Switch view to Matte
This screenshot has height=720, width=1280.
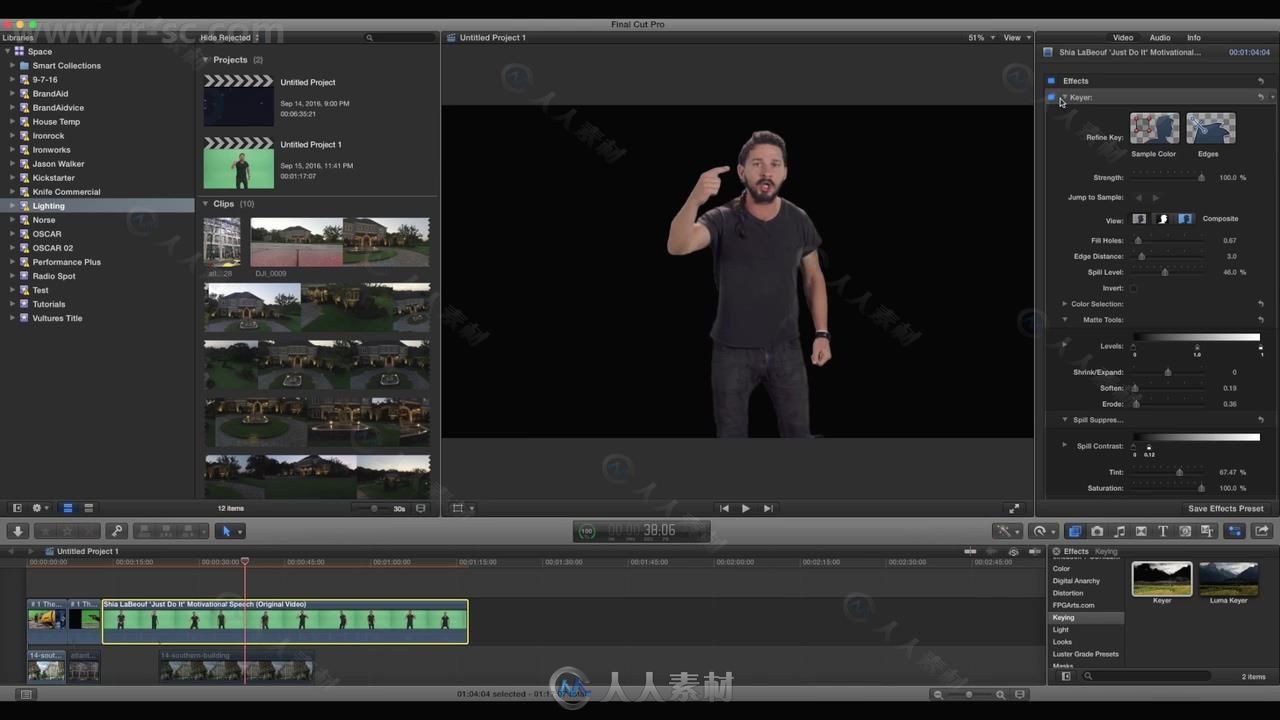(x=1162, y=219)
